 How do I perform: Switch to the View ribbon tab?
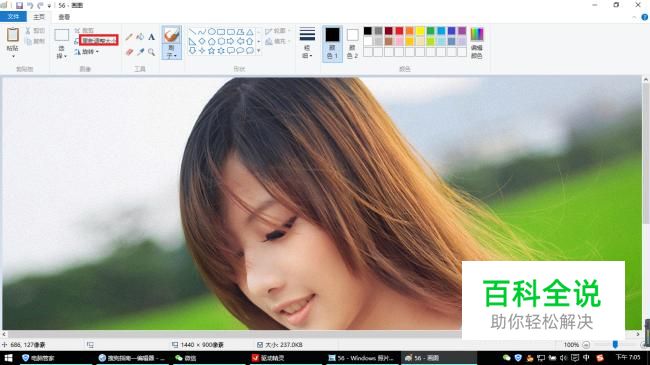(x=64, y=17)
